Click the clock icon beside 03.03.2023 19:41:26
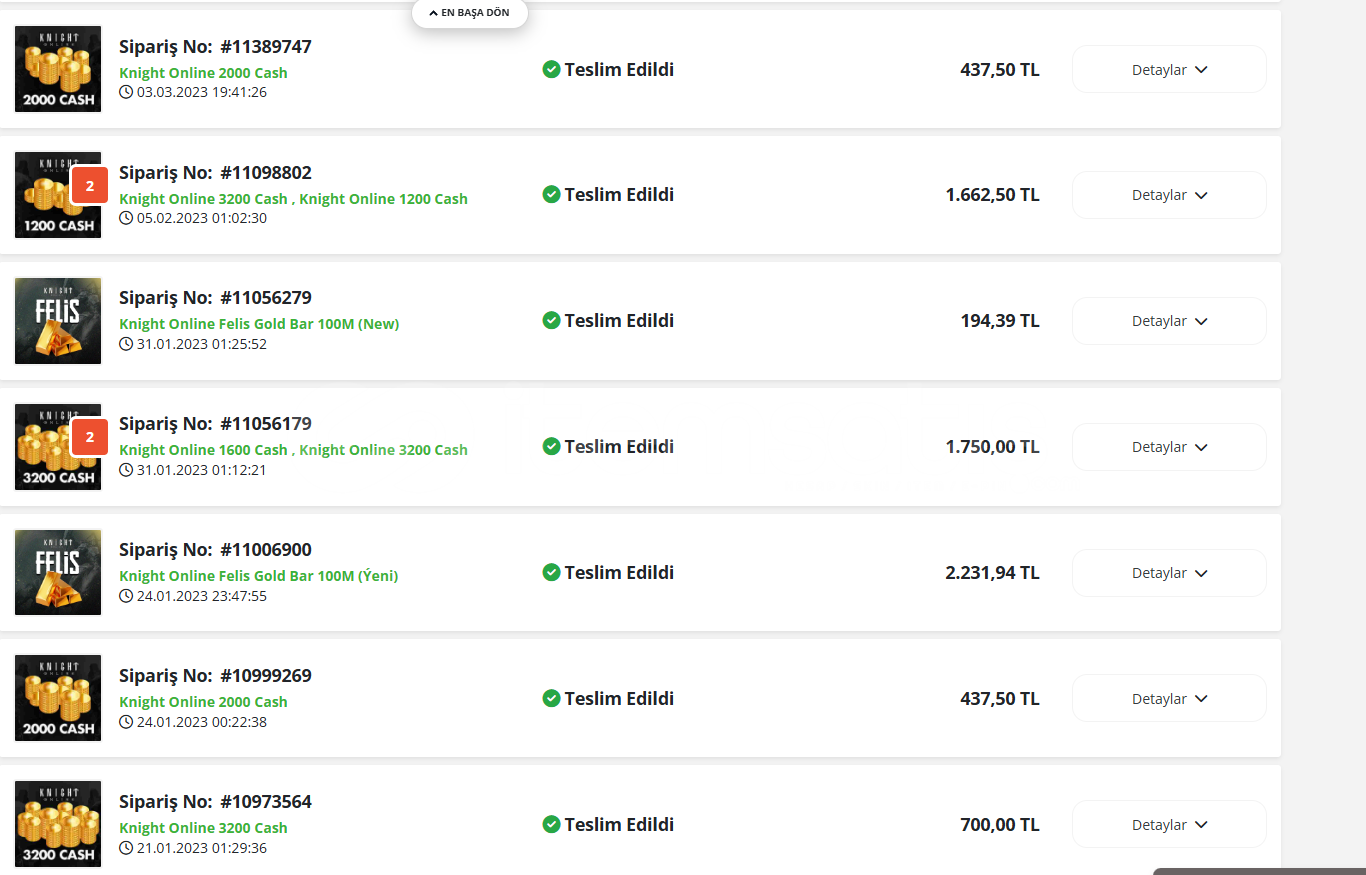This screenshot has height=875, width=1366. tap(126, 92)
